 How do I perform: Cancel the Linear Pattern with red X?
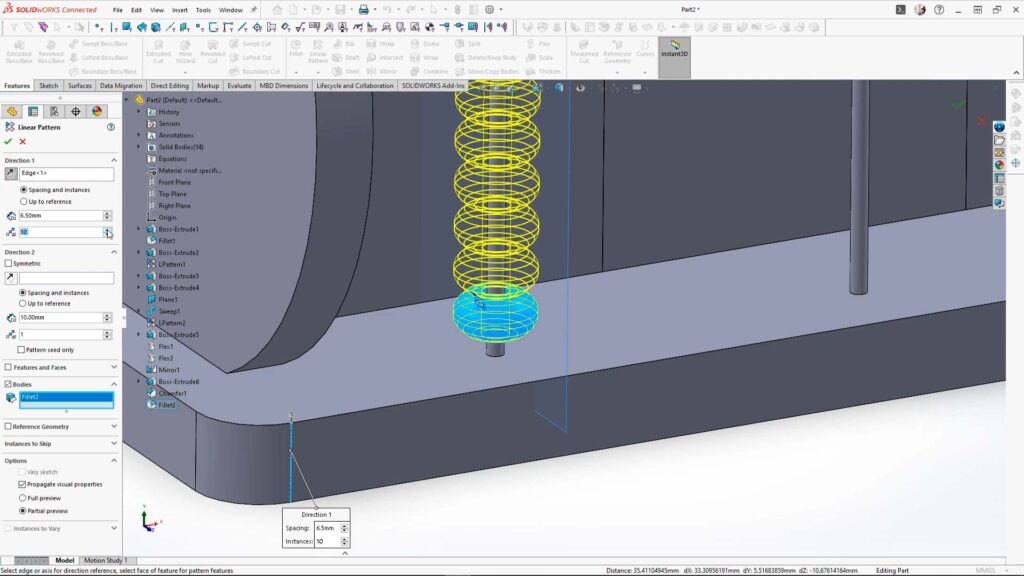click(22, 142)
